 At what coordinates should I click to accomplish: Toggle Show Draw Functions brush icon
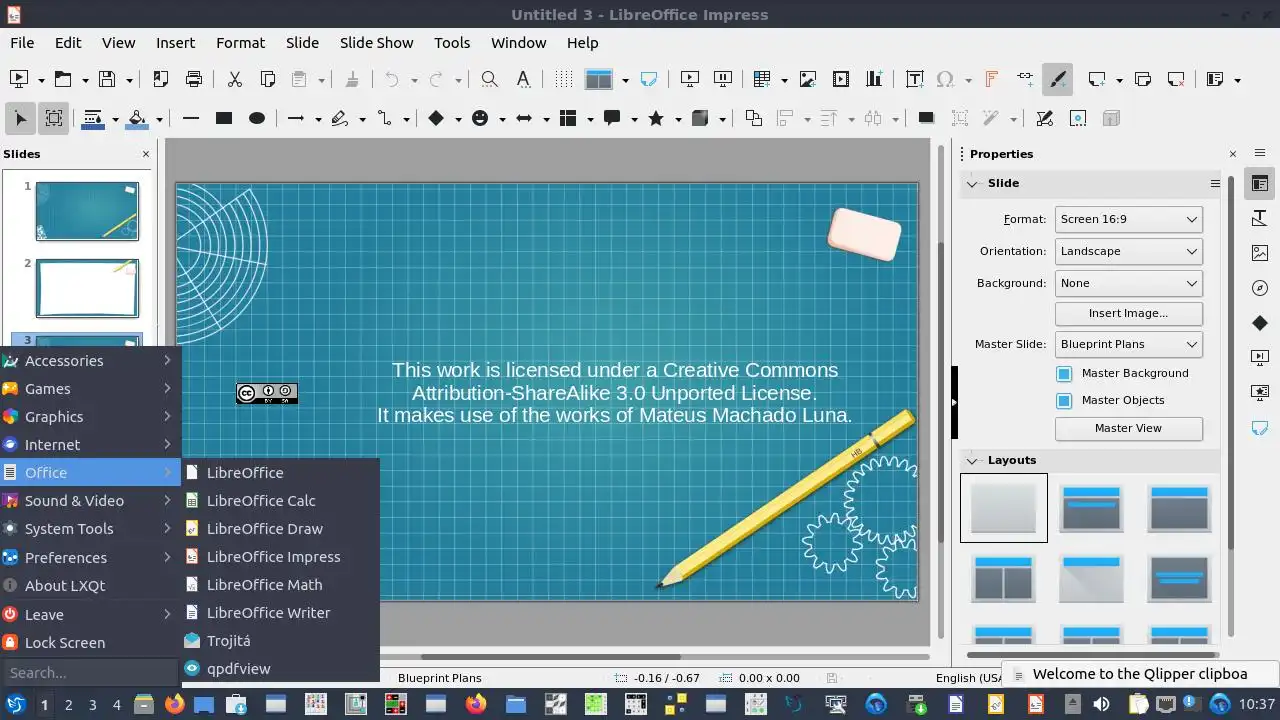point(1058,79)
